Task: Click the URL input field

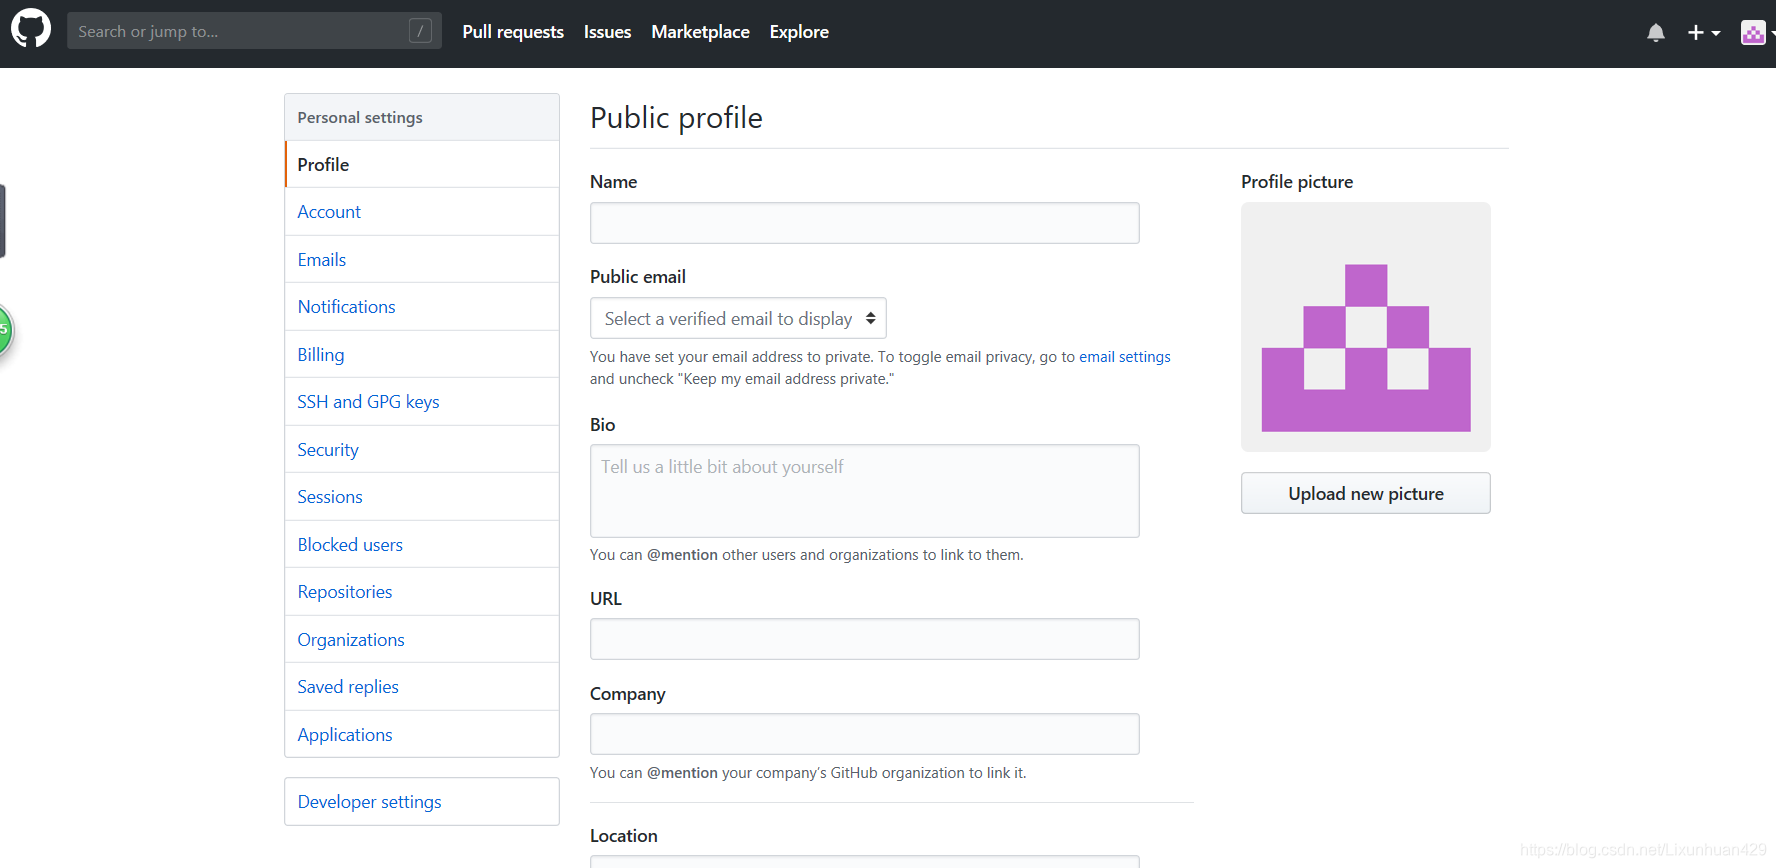Action: click(865, 639)
